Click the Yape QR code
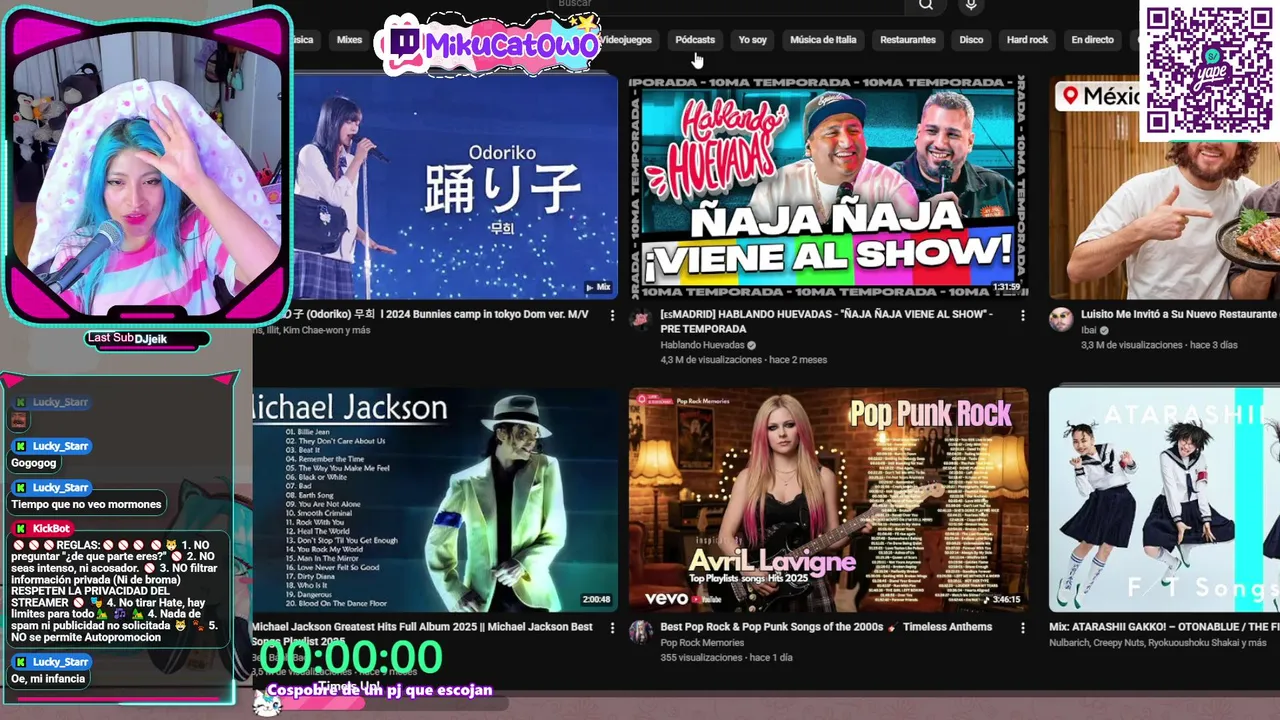This screenshot has height=720, width=1280. point(1208,69)
